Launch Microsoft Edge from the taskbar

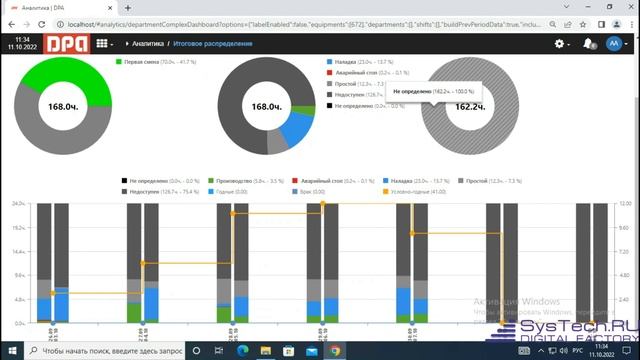coord(243,351)
